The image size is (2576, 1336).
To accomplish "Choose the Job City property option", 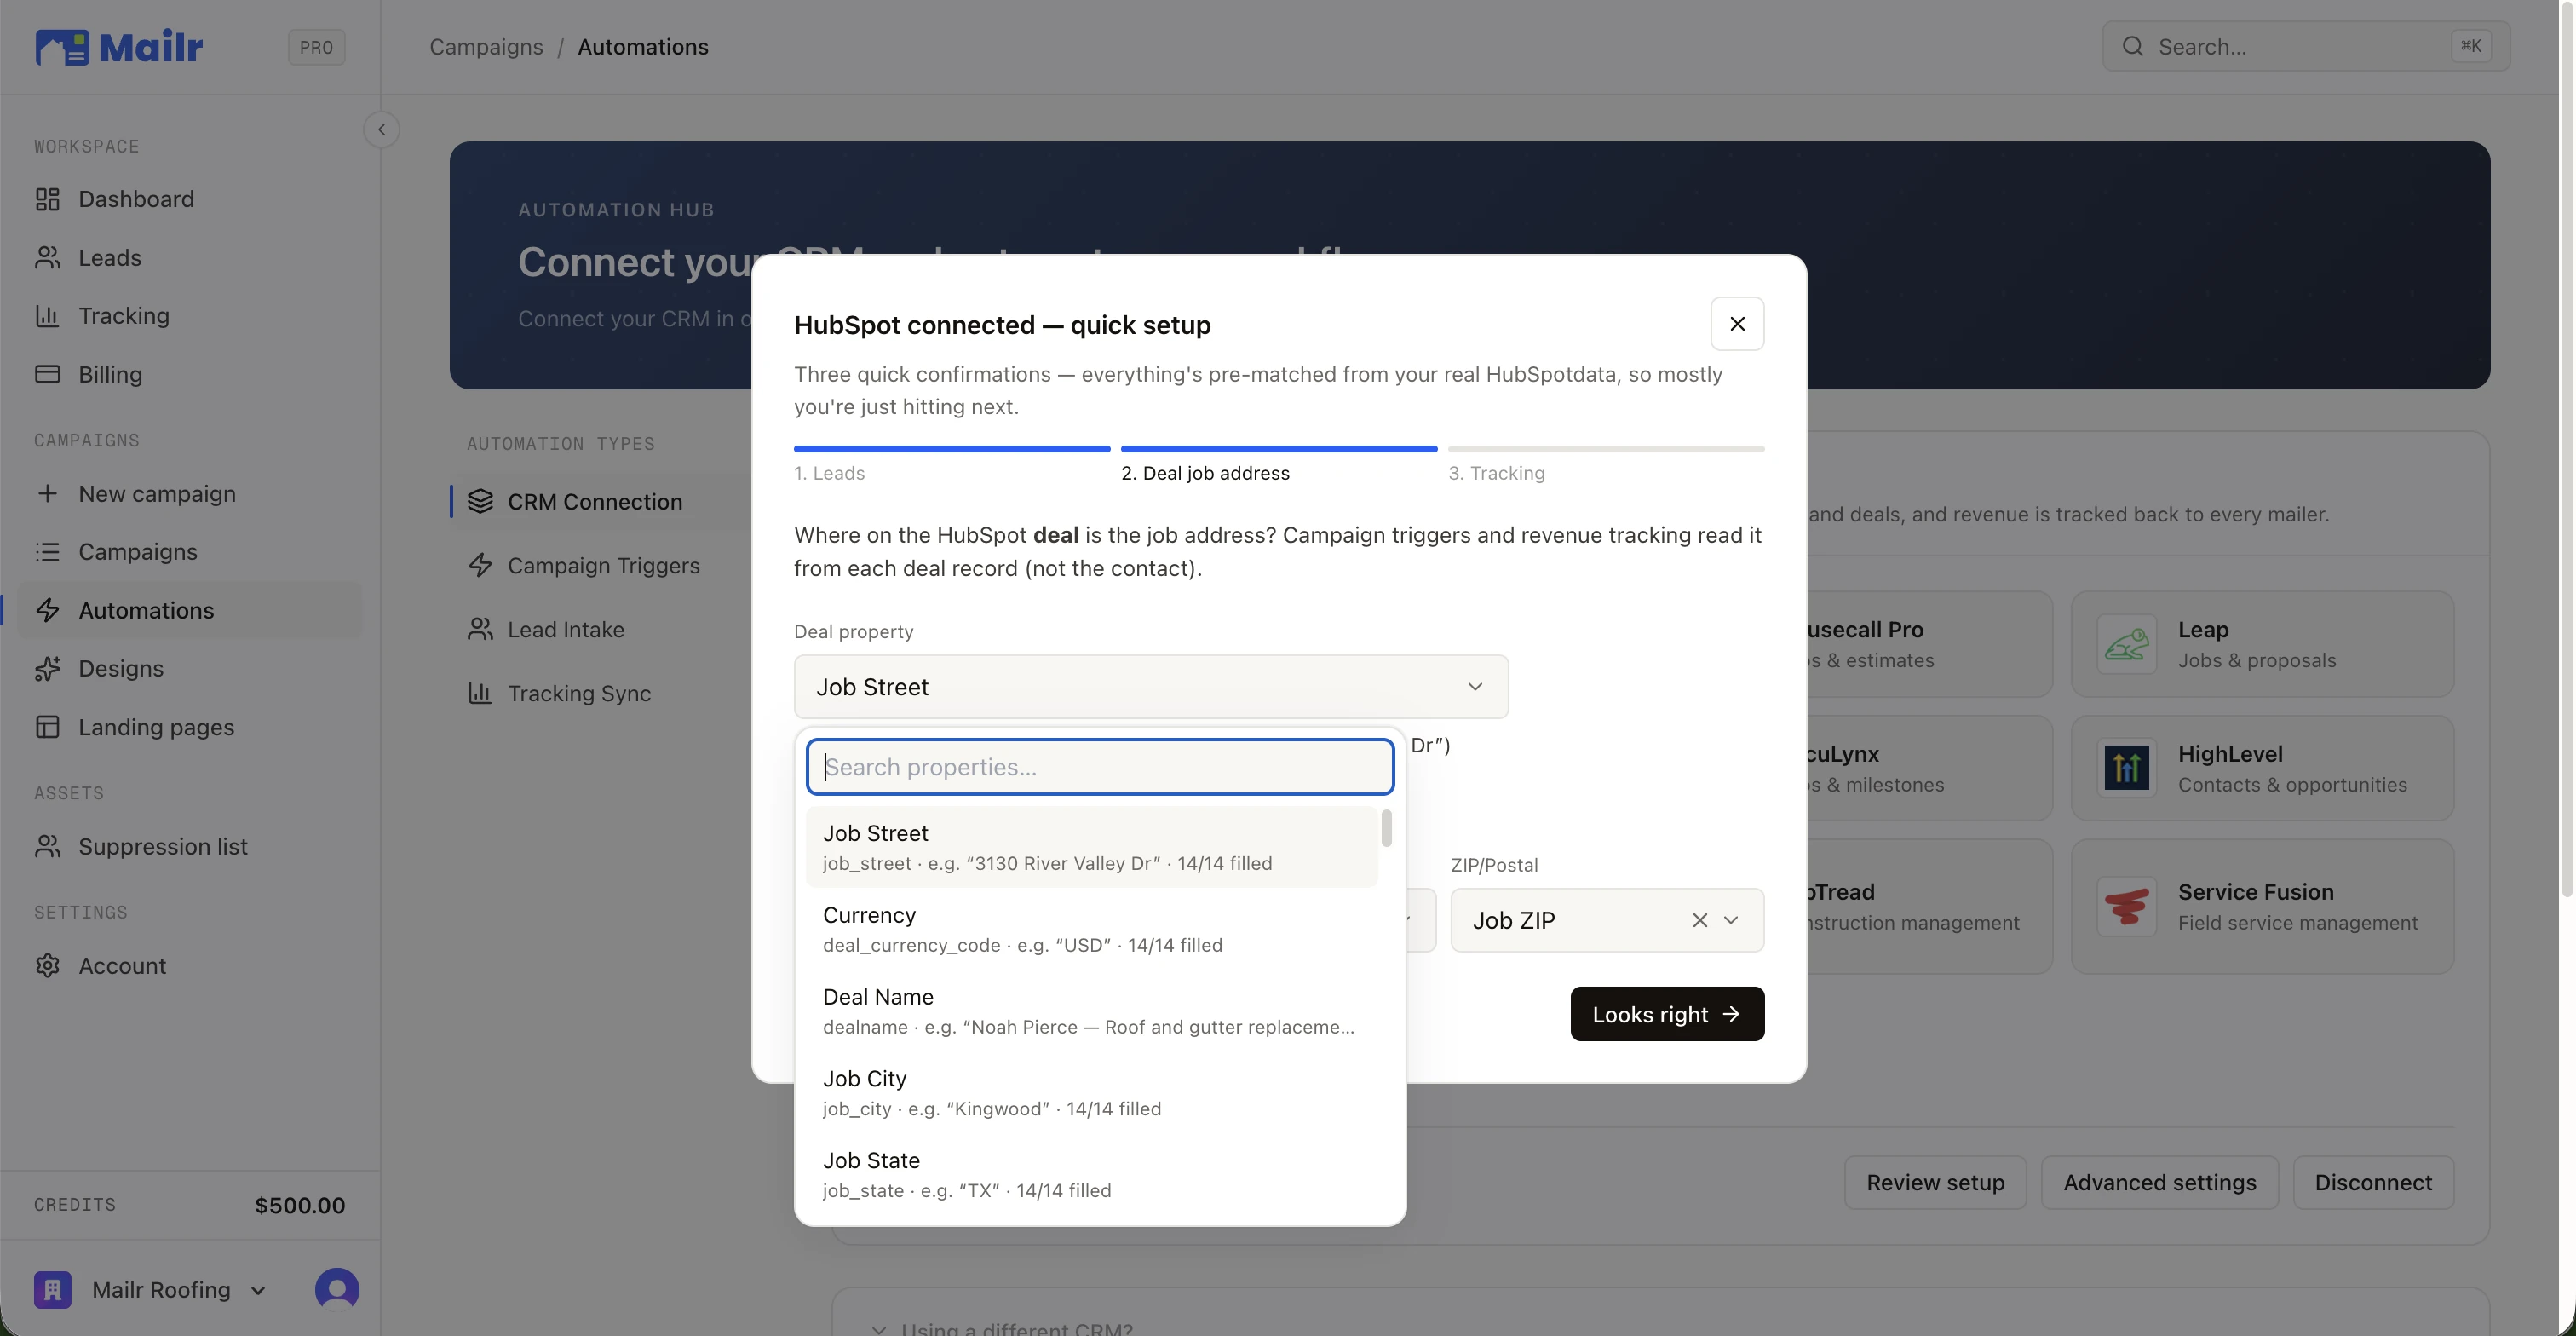I will tap(1092, 1093).
